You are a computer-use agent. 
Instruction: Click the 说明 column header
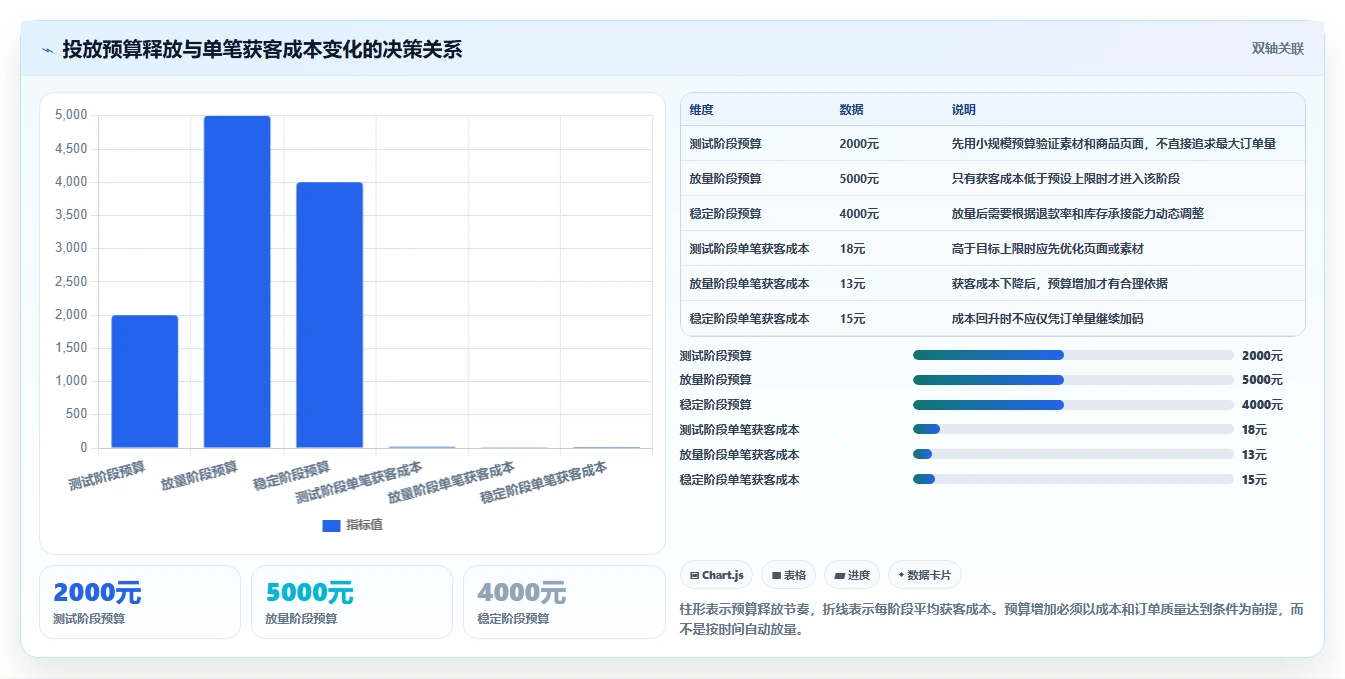964,110
